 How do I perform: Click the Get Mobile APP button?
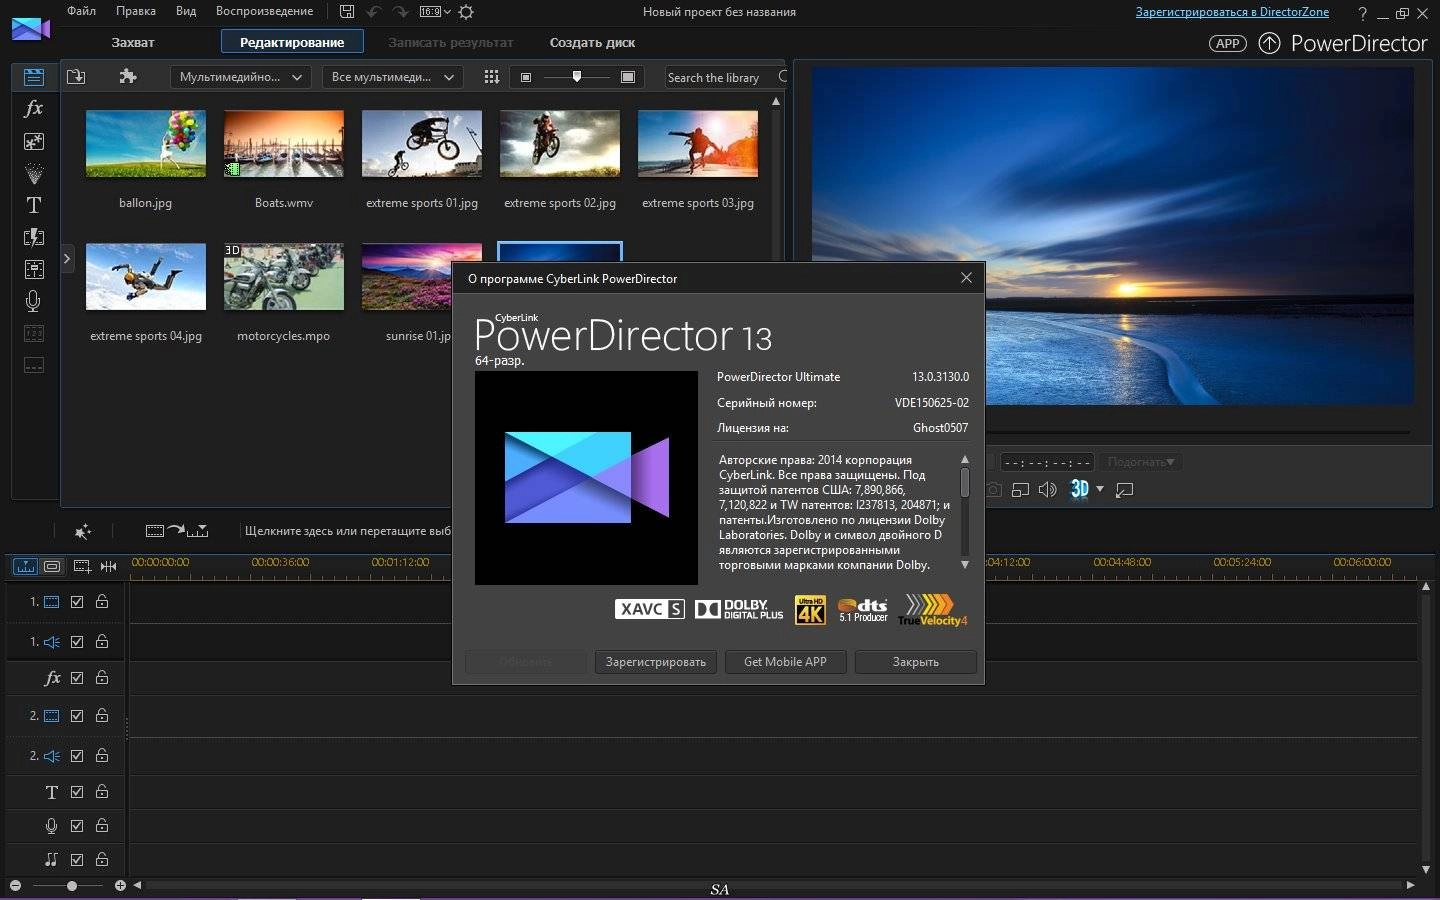tap(786, 662)
